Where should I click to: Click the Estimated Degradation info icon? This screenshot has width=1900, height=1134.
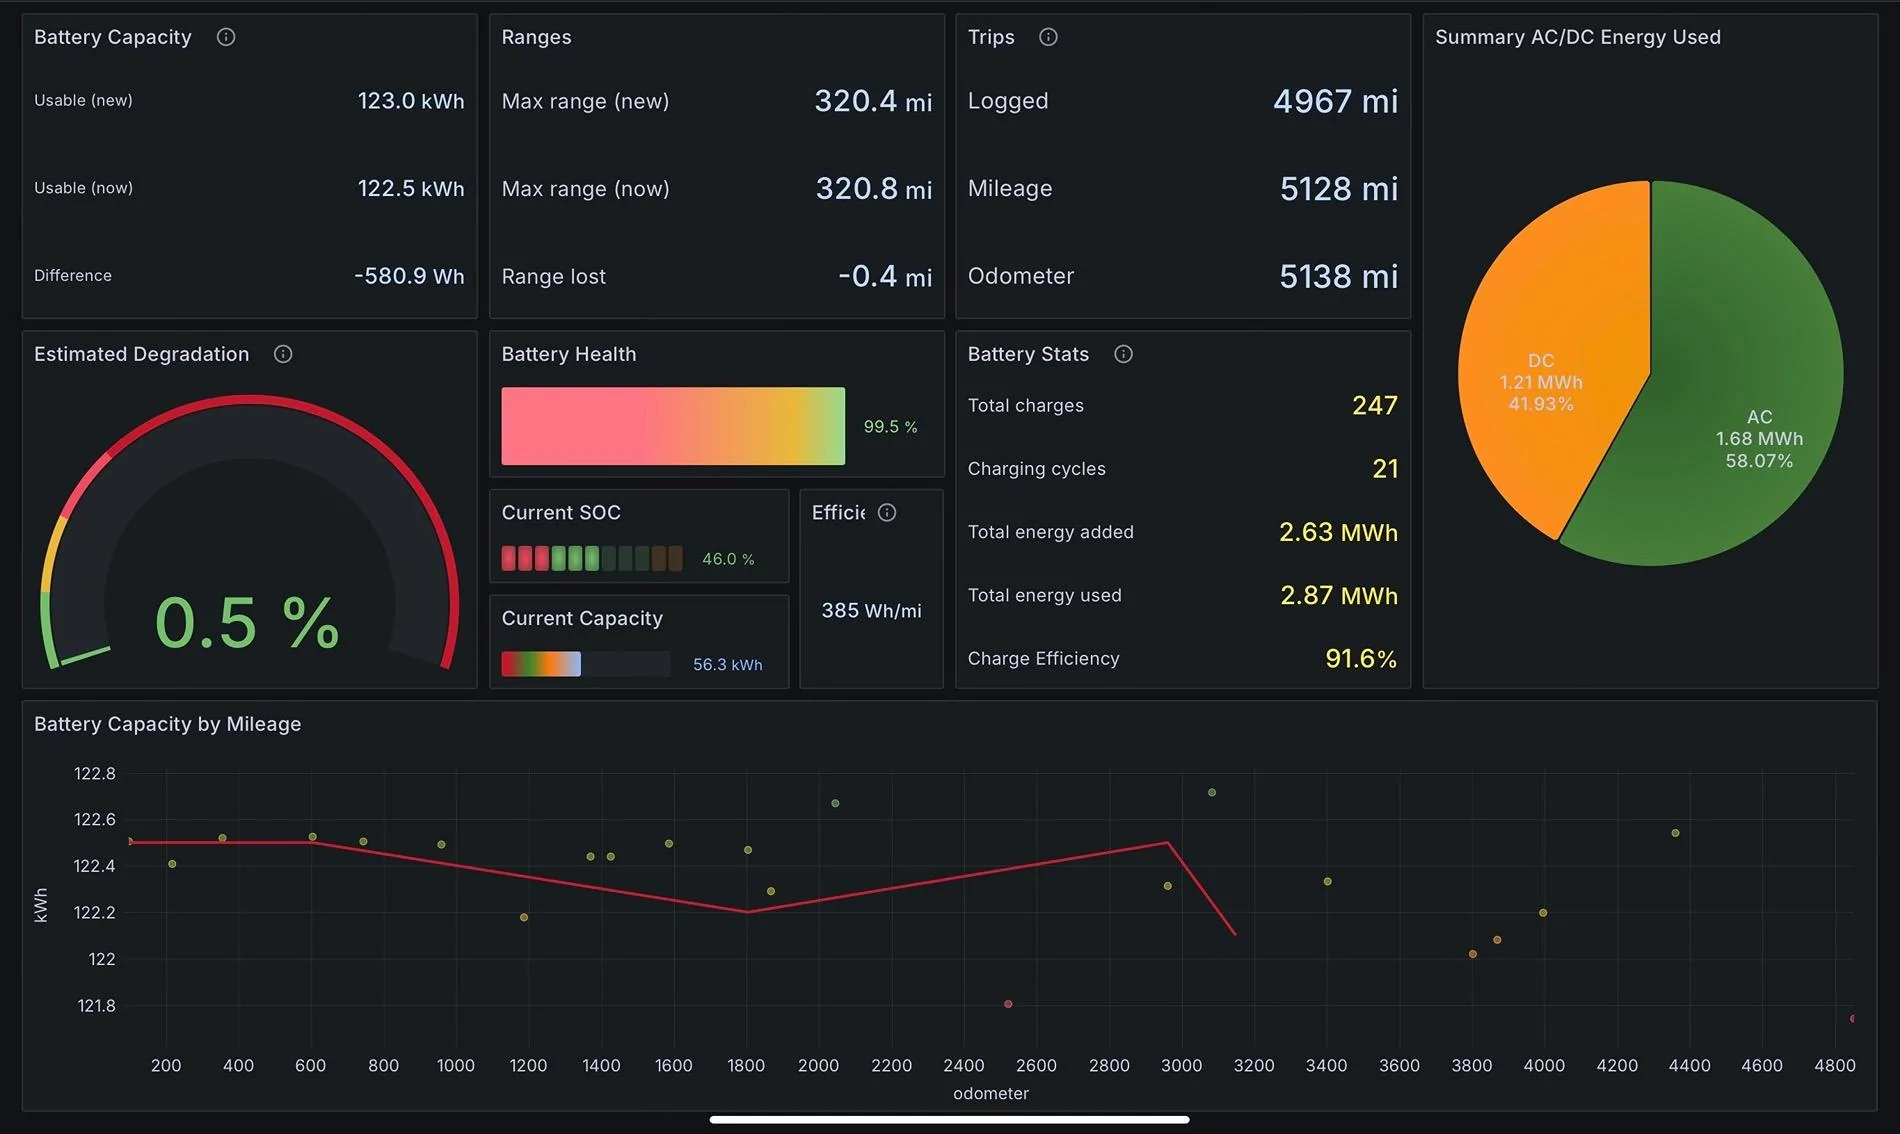click(283, 354)
